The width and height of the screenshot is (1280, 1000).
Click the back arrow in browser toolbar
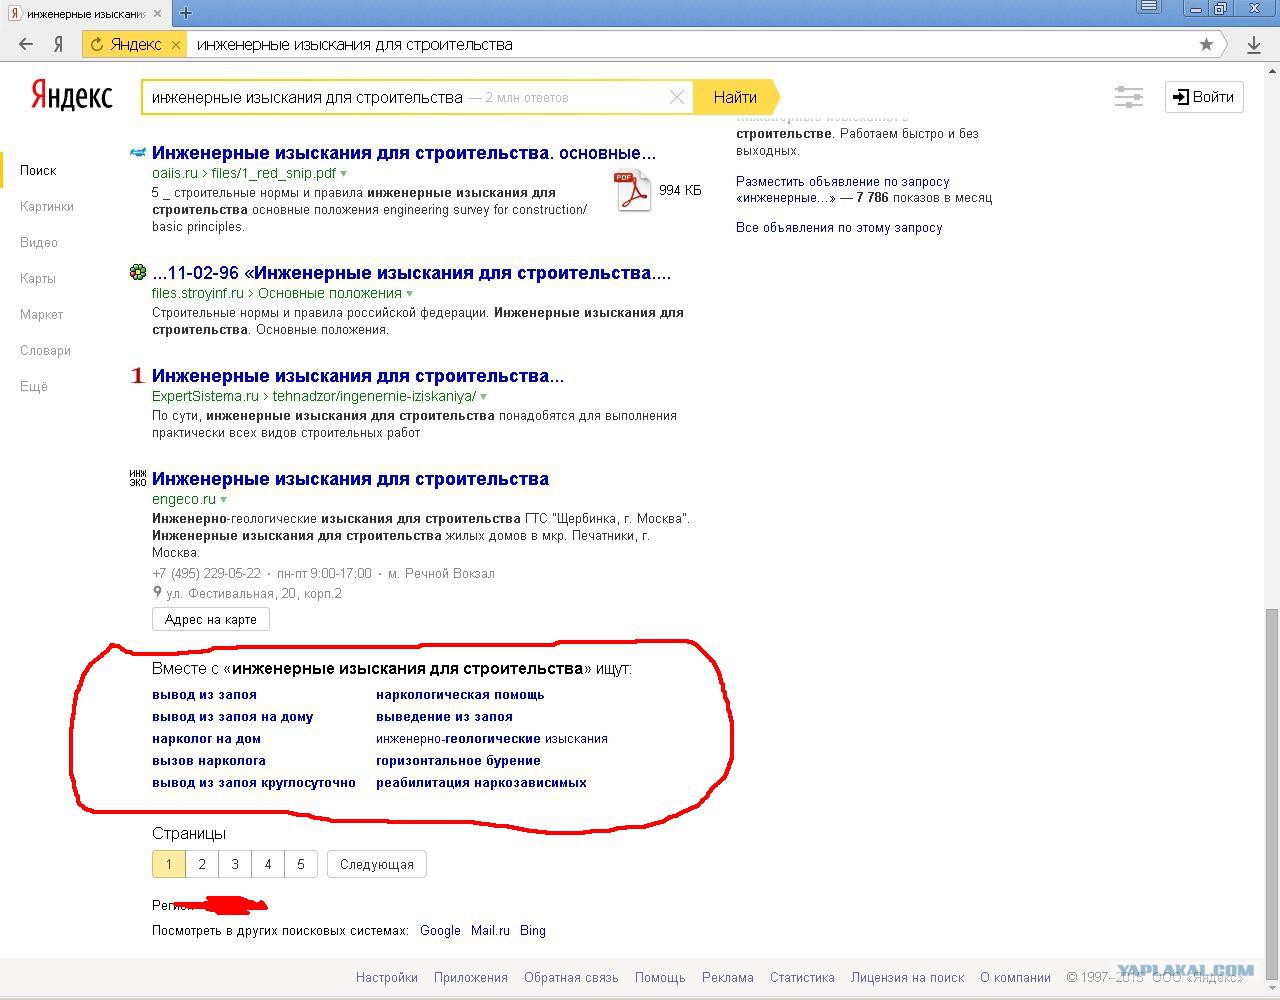pos(26,44)
